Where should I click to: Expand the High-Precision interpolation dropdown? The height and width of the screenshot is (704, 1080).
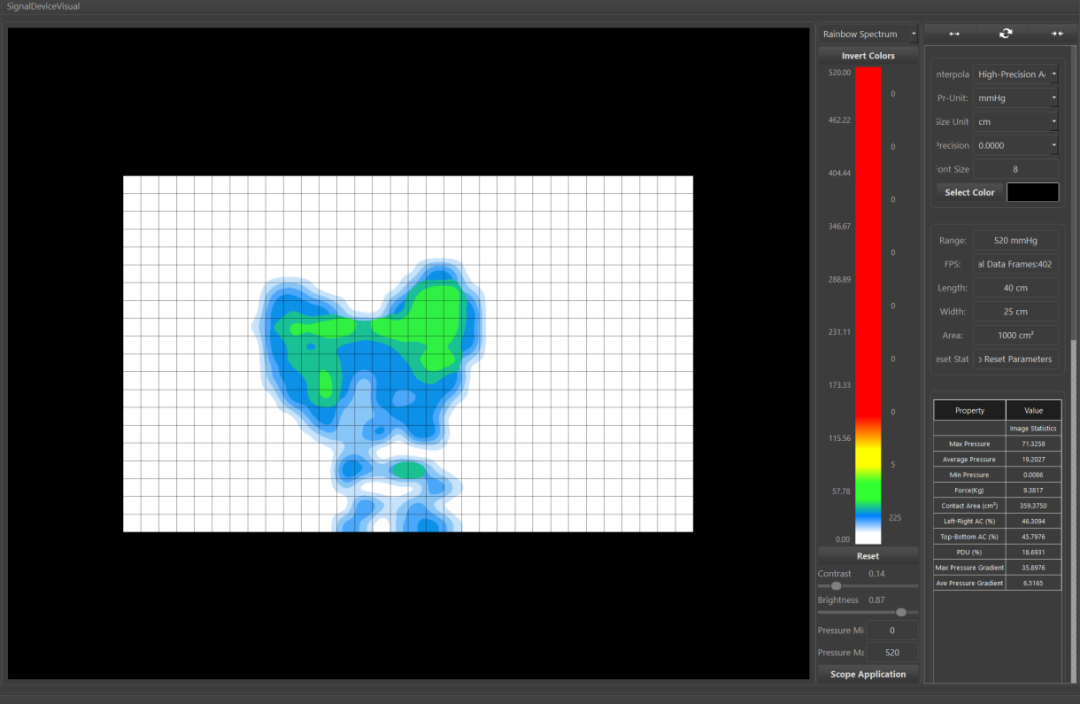coord(1015,74)
